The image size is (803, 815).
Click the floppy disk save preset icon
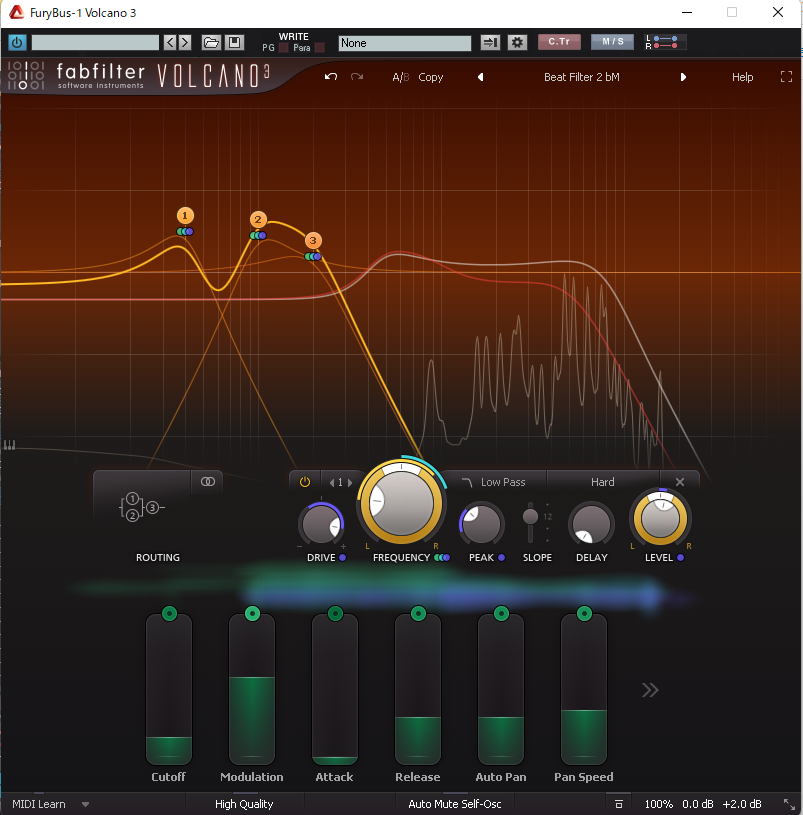tap(234, 43)
